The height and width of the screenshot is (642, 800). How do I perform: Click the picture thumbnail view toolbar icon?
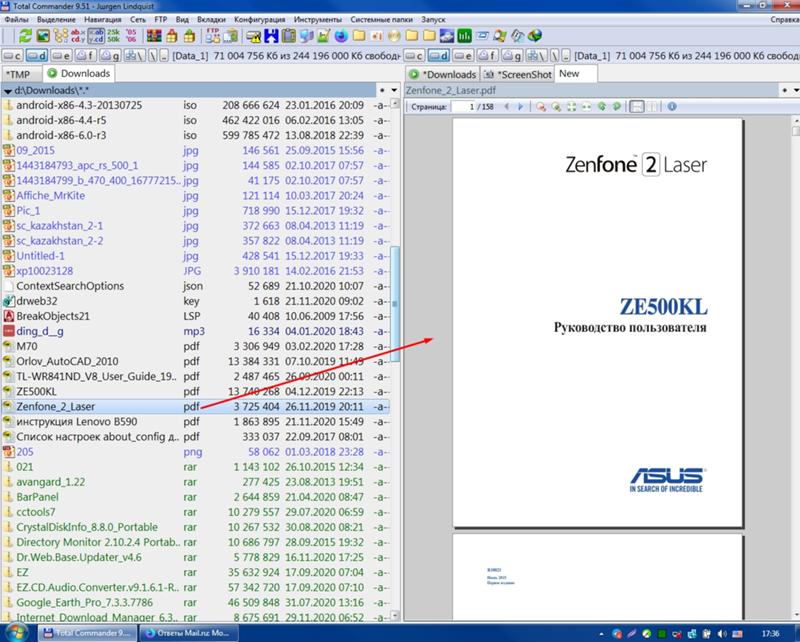(x=43, y=36)
